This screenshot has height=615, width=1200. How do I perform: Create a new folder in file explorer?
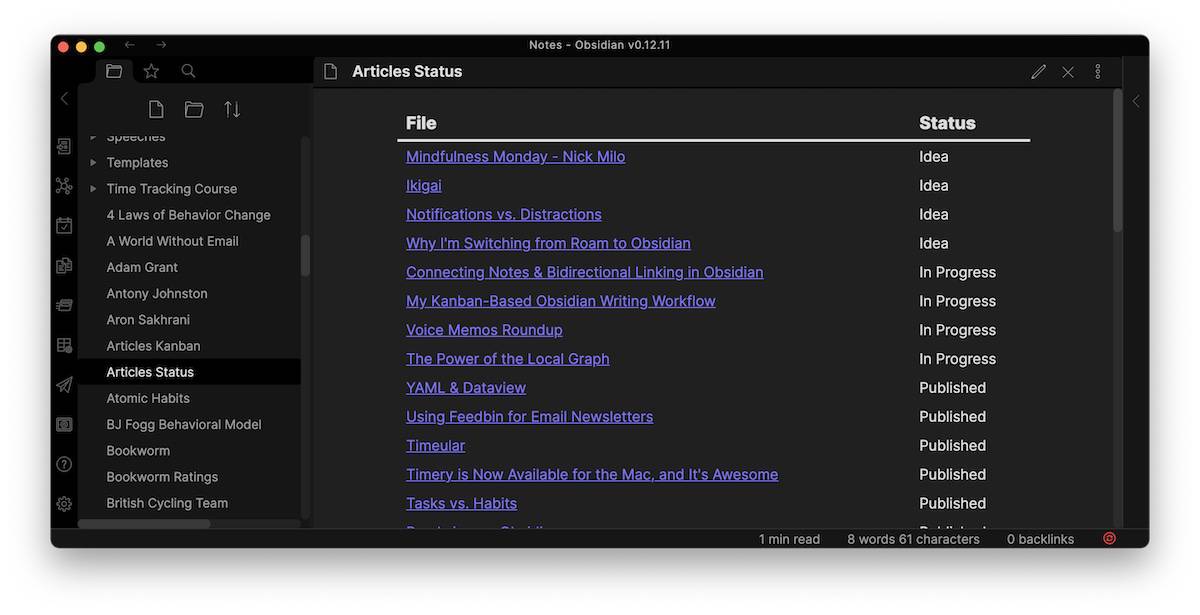[194, 109]
